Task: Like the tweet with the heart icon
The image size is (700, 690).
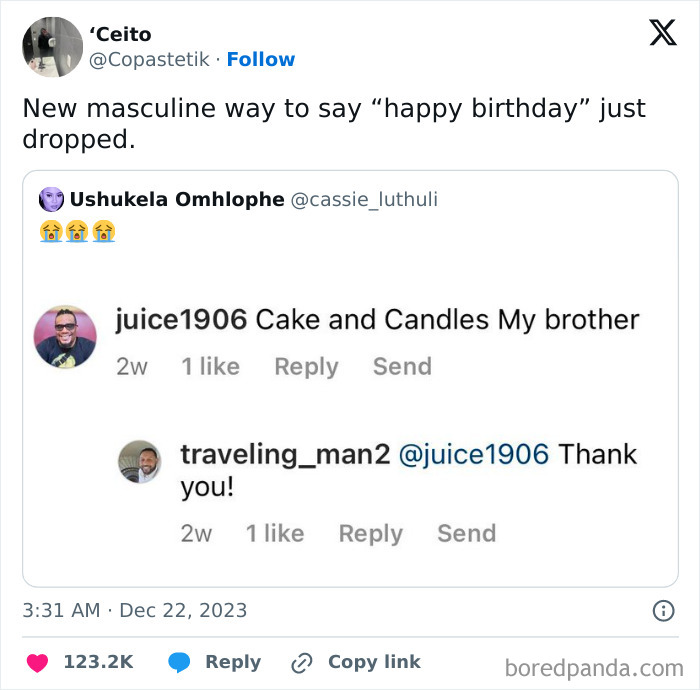Action: click(37, 662)
